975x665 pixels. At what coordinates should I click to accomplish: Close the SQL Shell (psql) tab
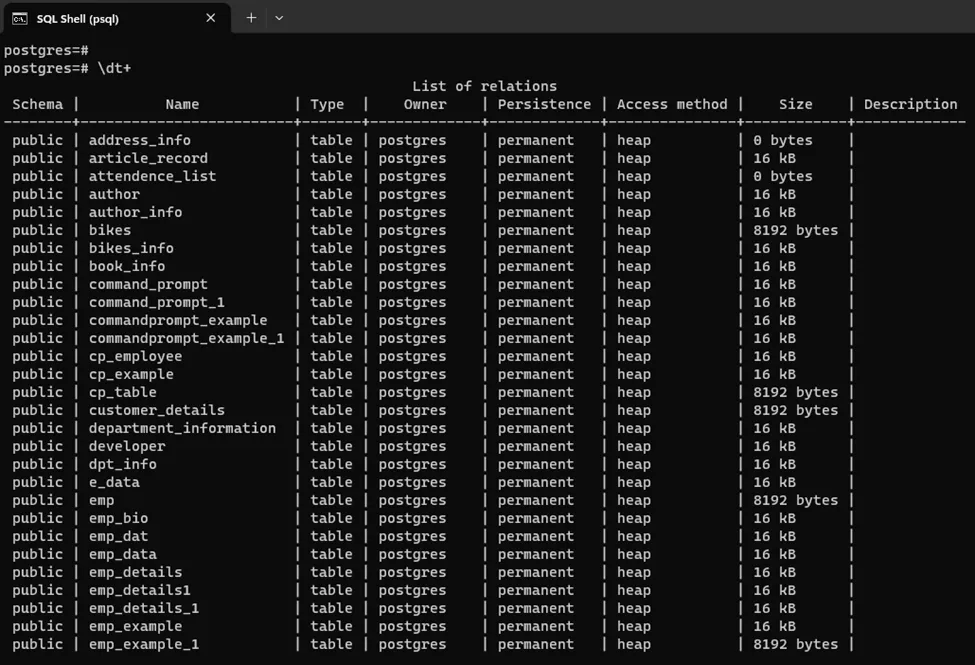click(x=210, y=18)
